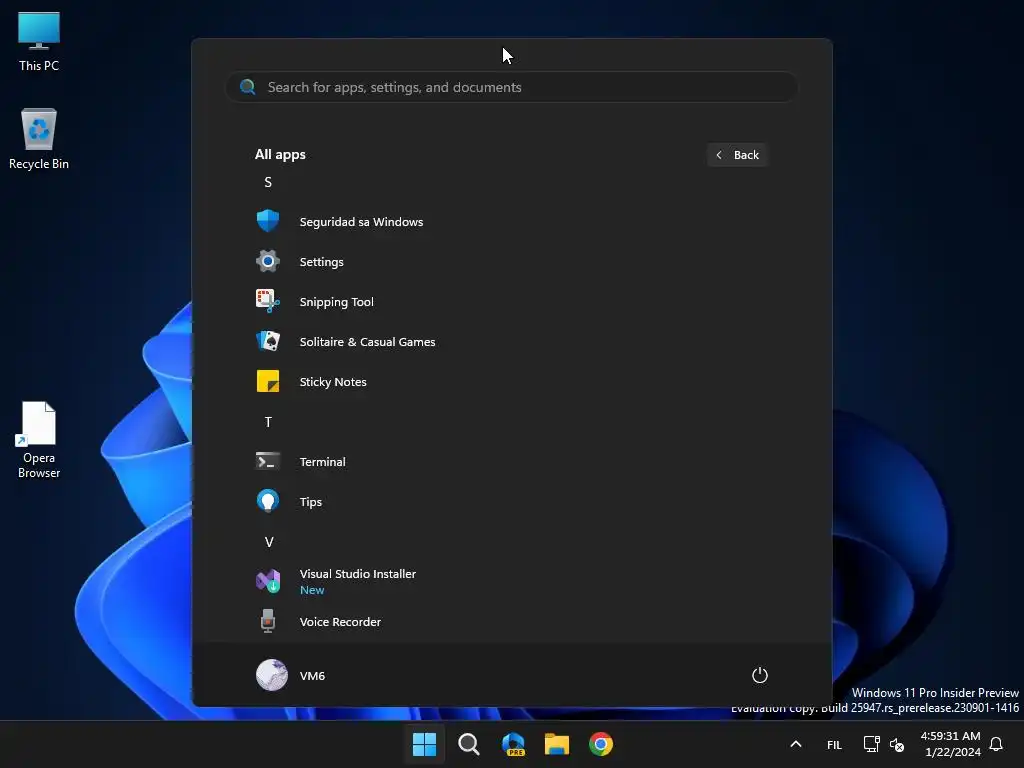Click the VM6 account name
Image resolution: width=1024 pixels, height=768 pixels.
click(x=312, y=675)
